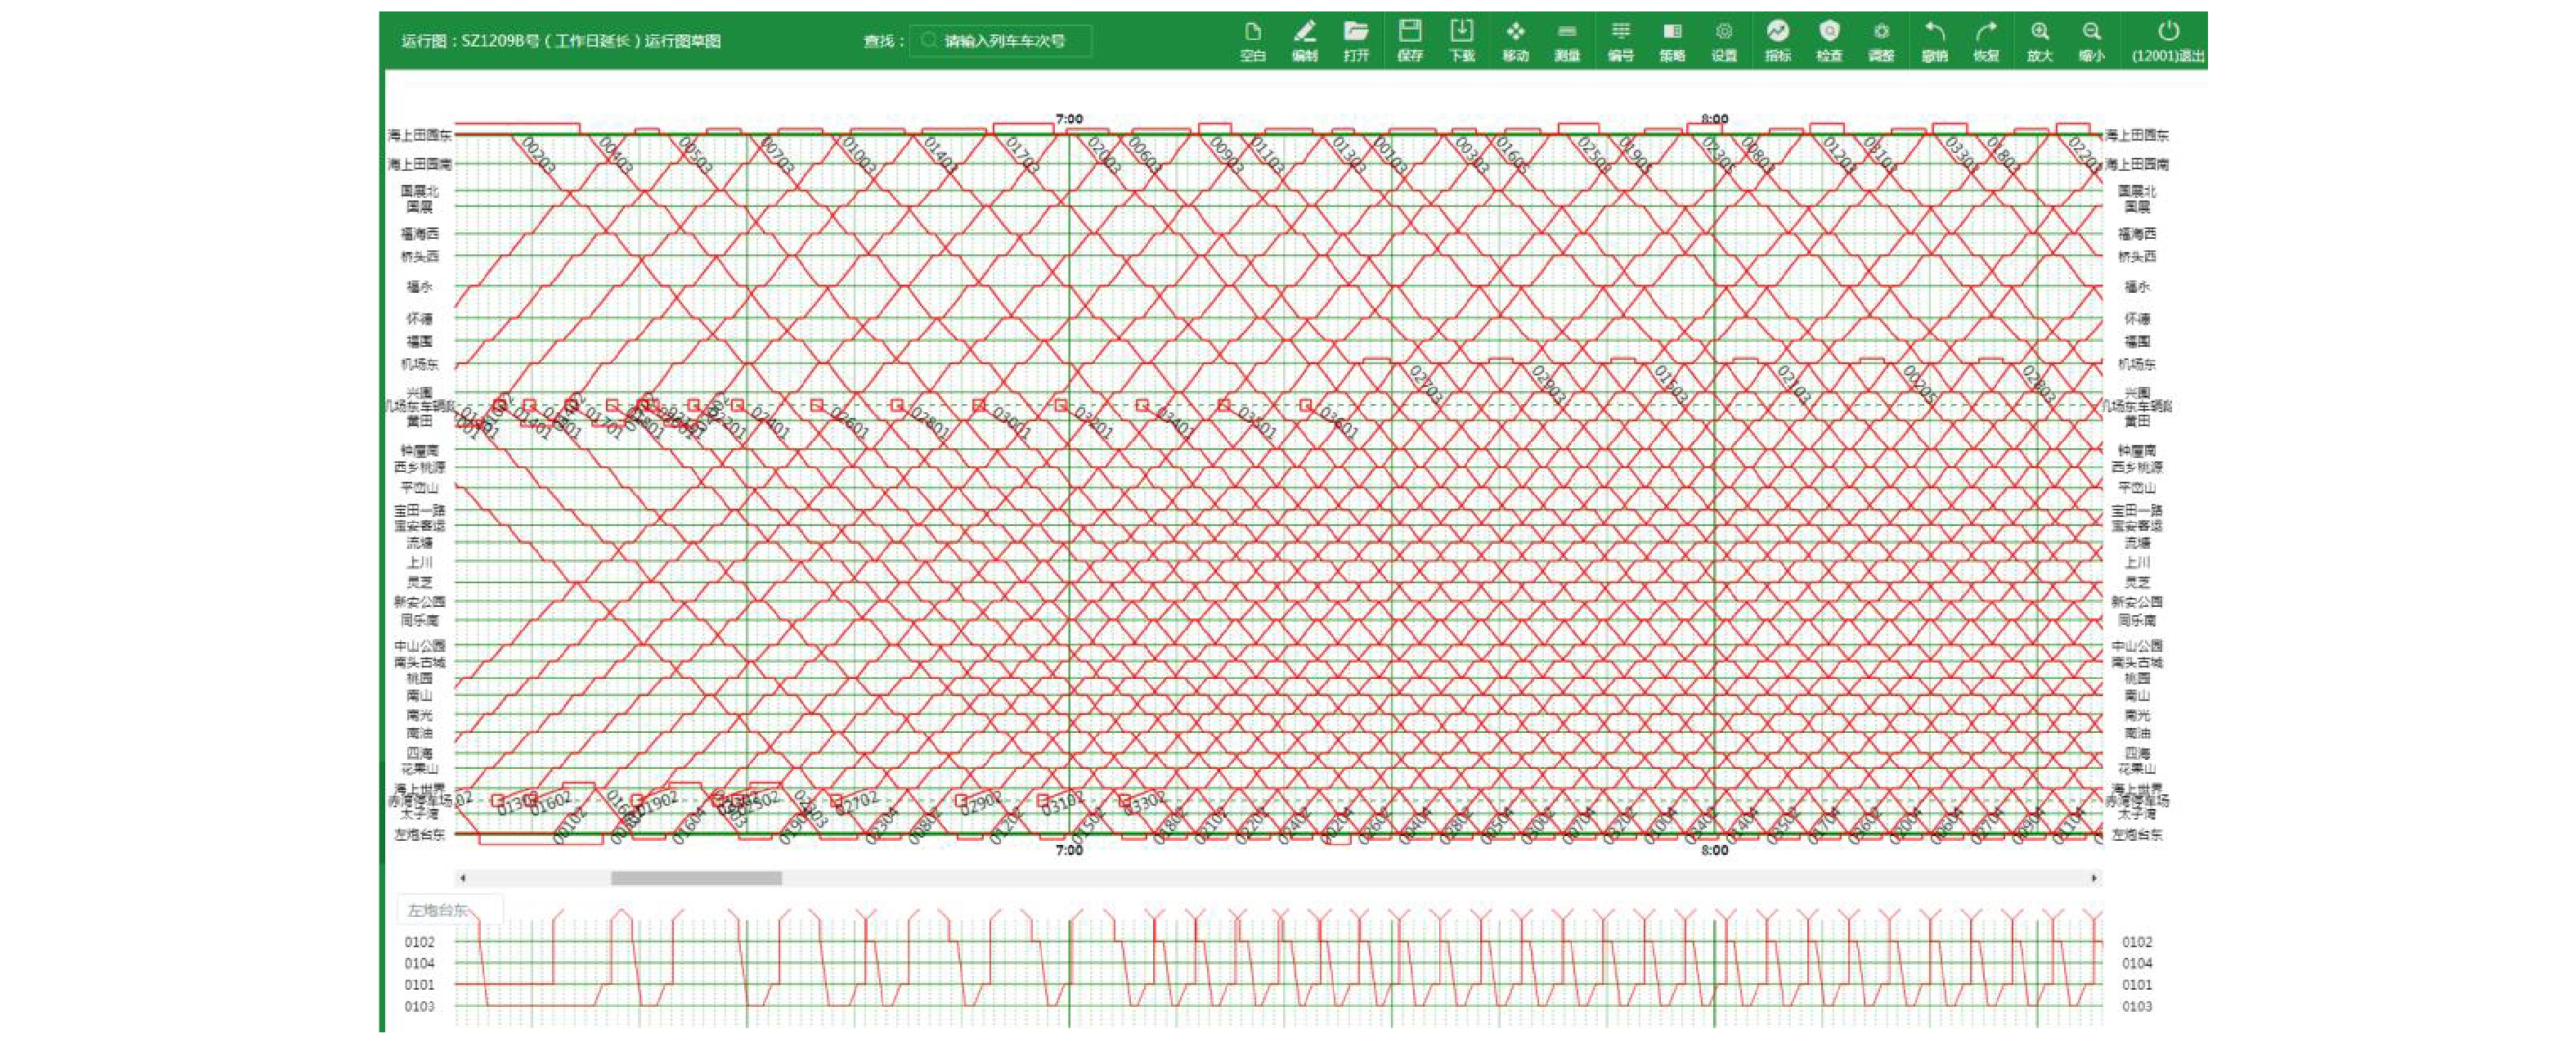
Task: Run the 检查 (check) tool
Action: pos(1829,40)
